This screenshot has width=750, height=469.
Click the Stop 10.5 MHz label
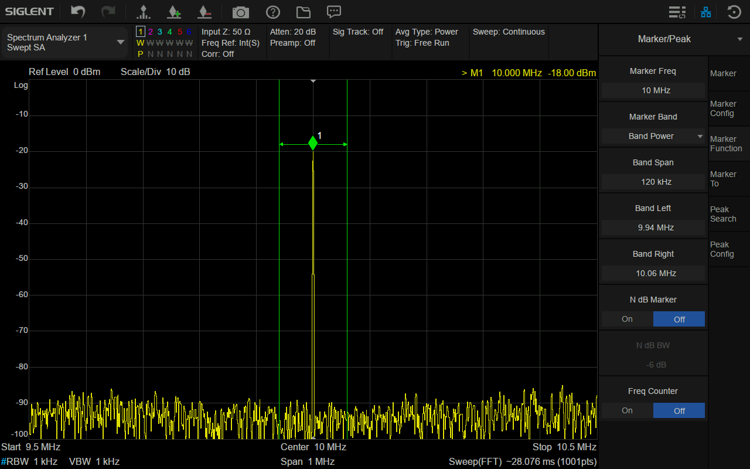pos(564,447)
